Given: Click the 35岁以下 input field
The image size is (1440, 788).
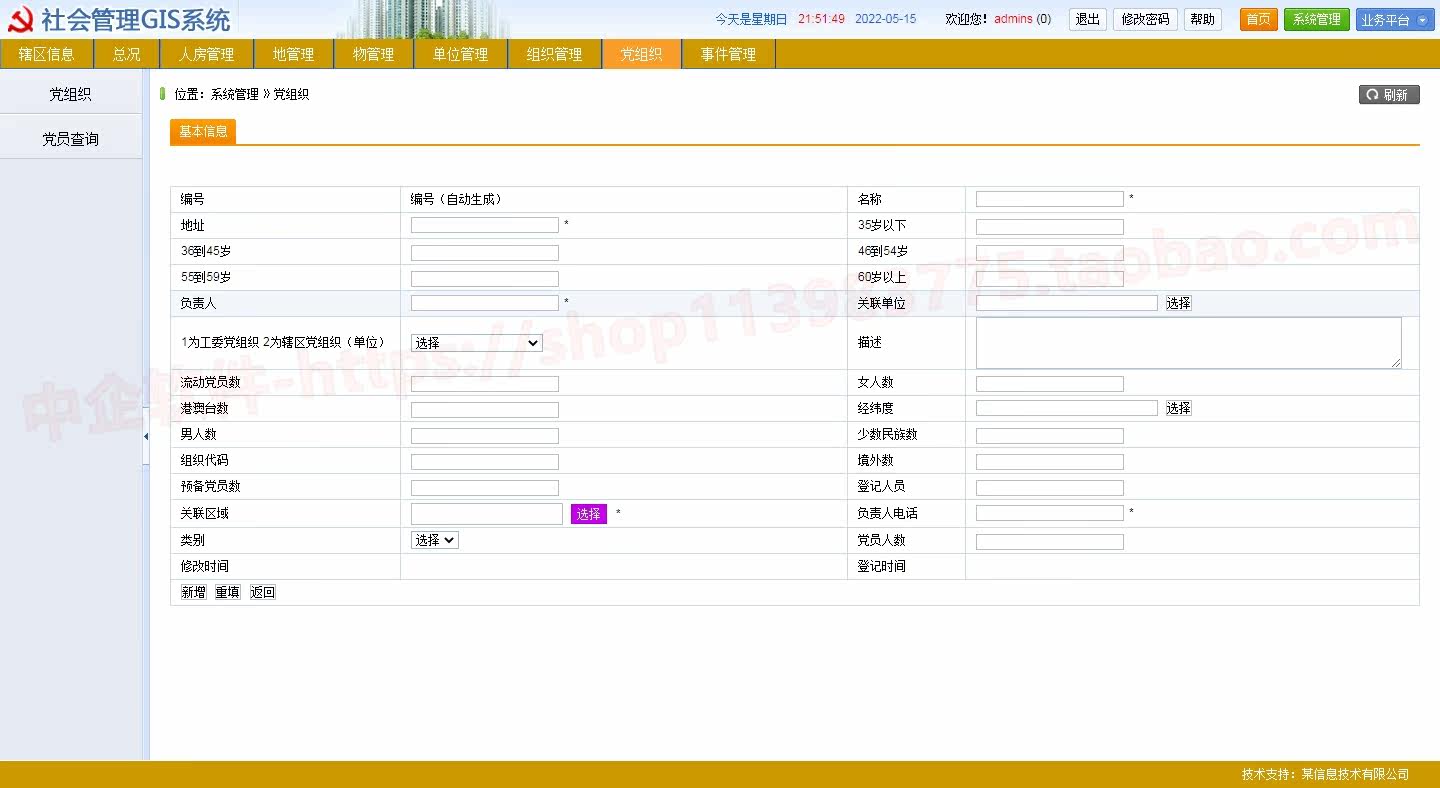Looking at the screenshot, I should (x=1050, y=227).
